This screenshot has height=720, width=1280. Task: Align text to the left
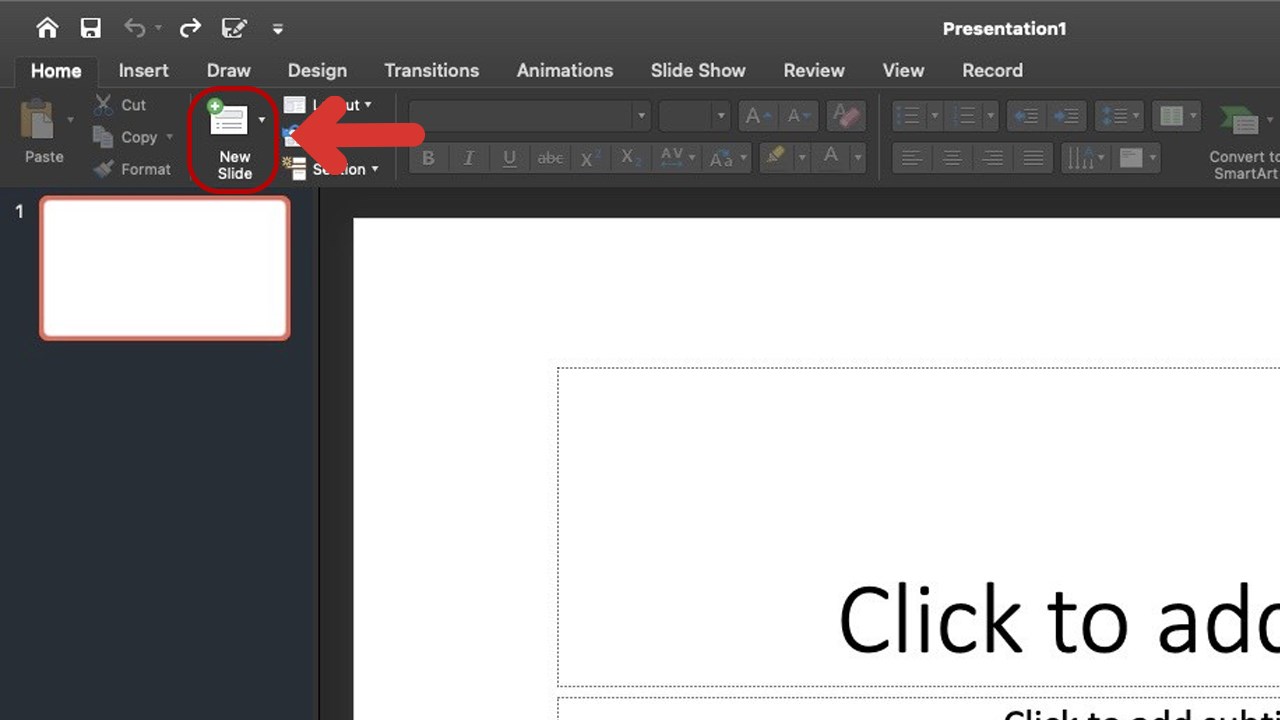click(911, 158)
